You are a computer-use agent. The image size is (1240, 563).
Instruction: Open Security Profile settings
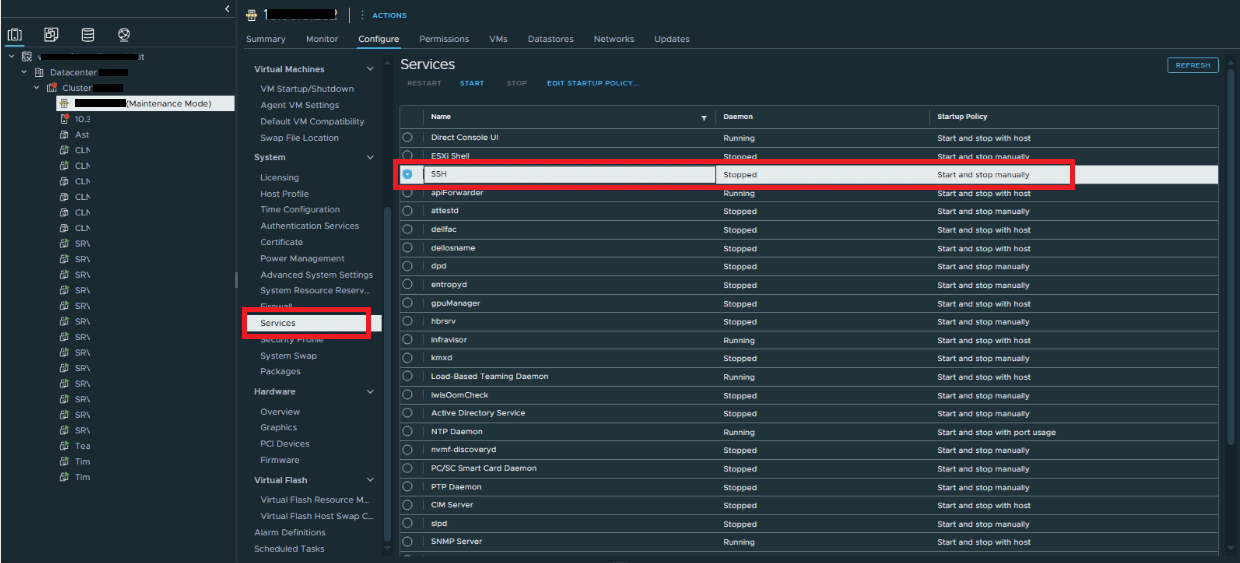tap(291, 340)
